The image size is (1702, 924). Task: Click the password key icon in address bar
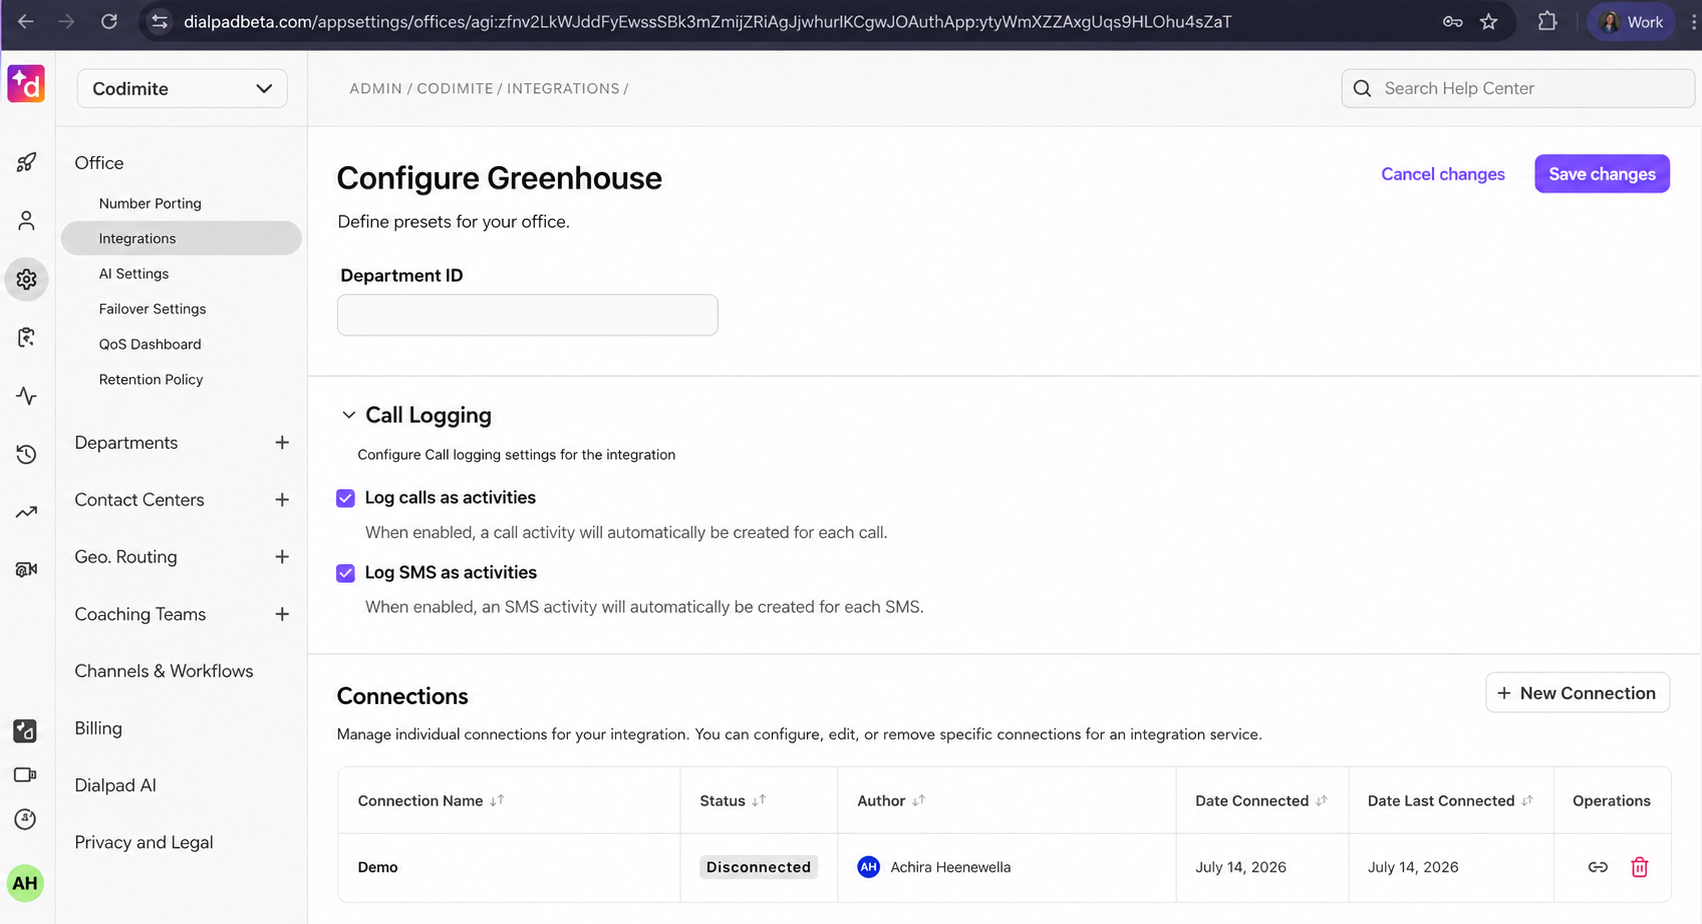pyautogui.click(x=1452, y=21)
